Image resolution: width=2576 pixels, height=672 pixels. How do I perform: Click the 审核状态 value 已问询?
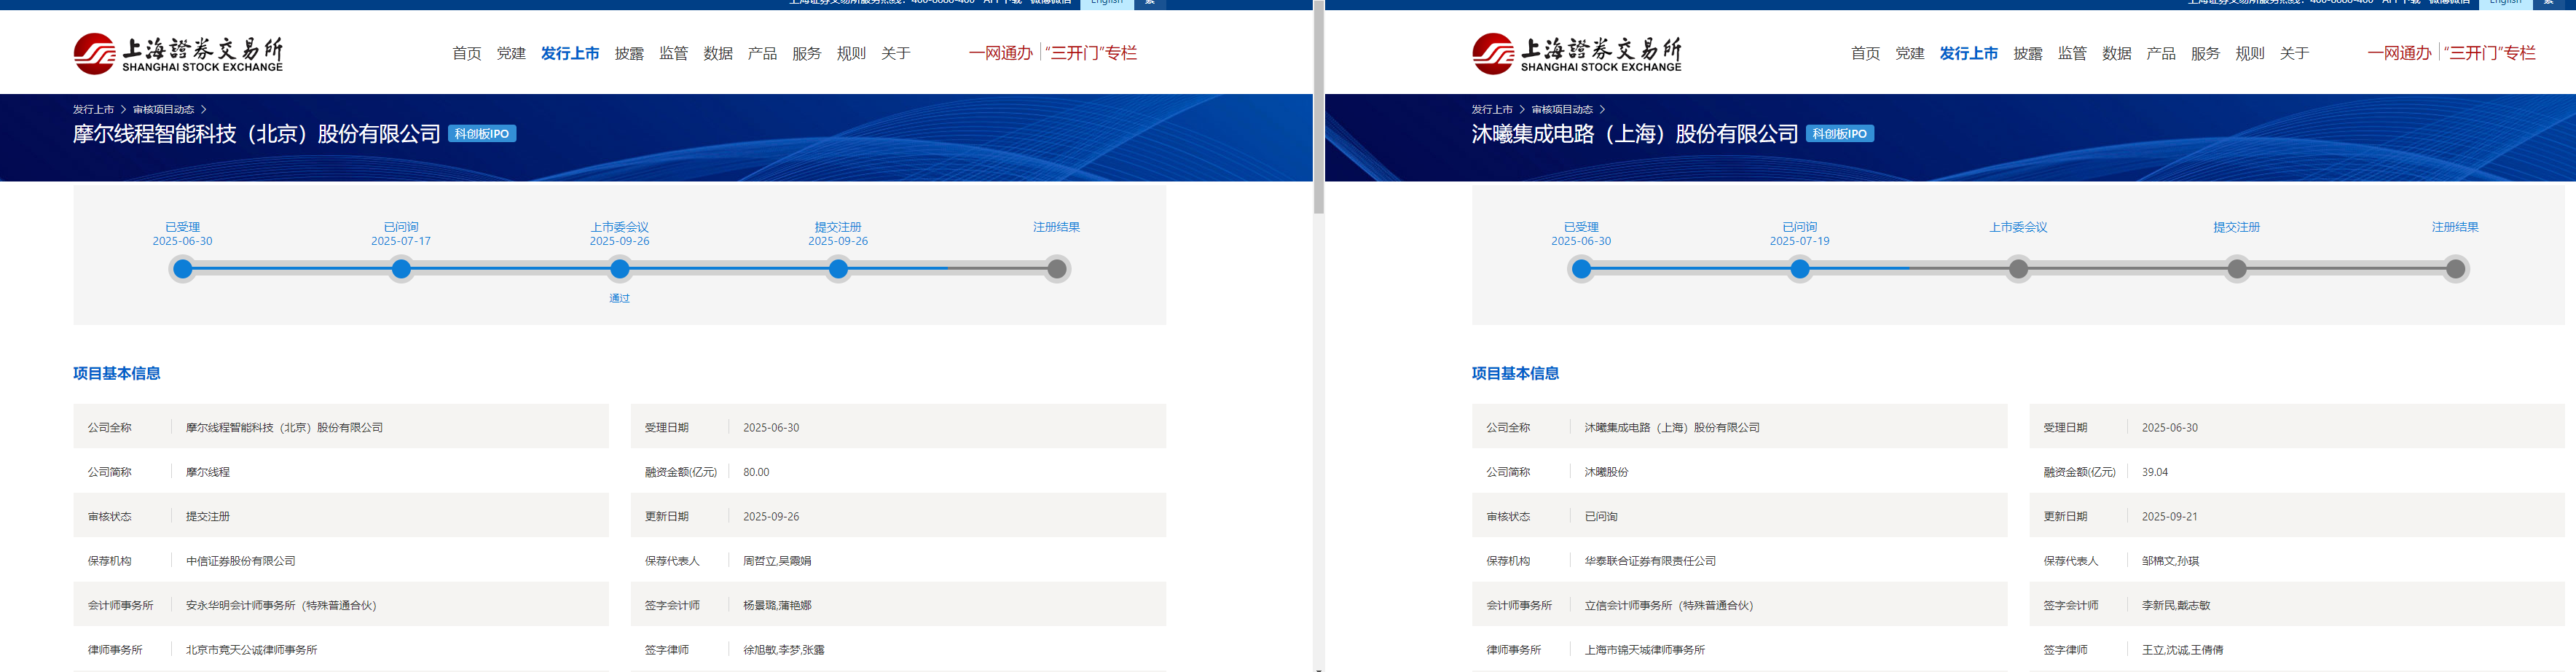pyautogui.click(x=1601, y=517)
